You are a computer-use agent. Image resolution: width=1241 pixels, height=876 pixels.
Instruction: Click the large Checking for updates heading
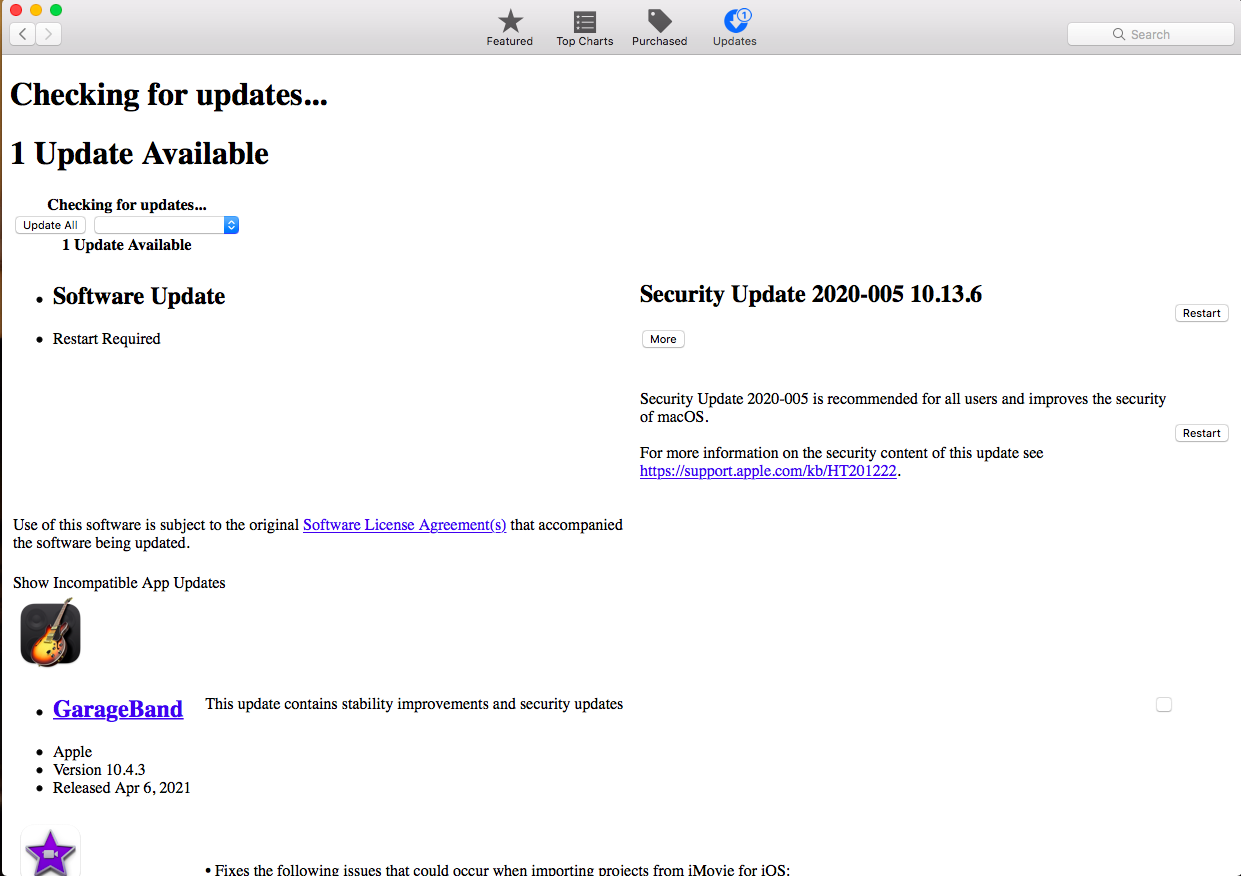169,94
